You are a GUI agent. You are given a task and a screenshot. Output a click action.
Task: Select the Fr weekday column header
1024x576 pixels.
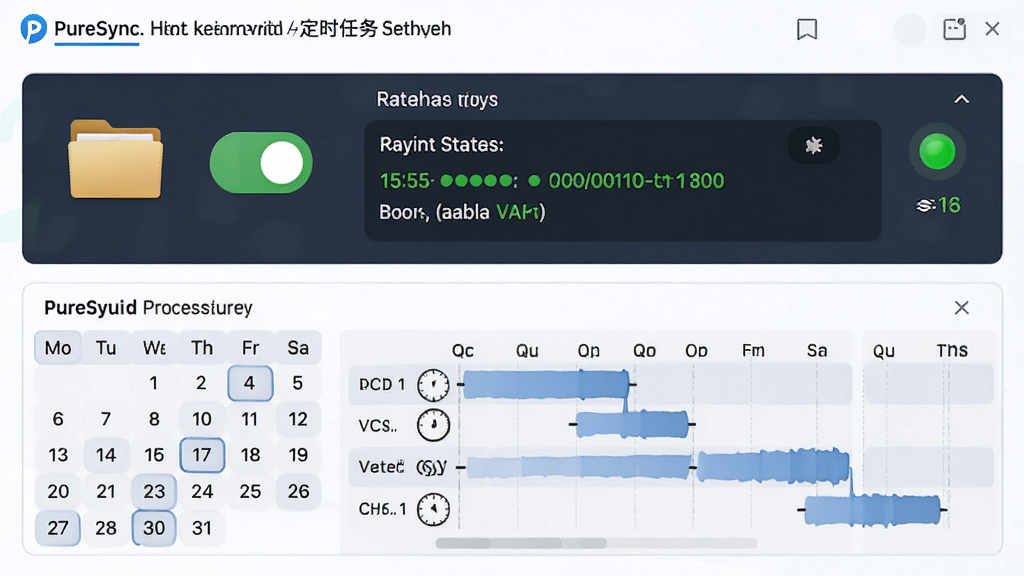(x=250, y=347)
